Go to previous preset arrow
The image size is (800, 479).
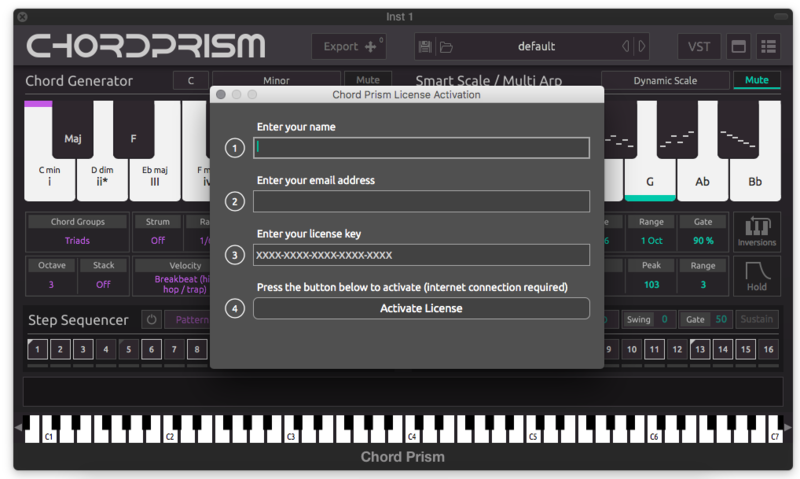626,46
